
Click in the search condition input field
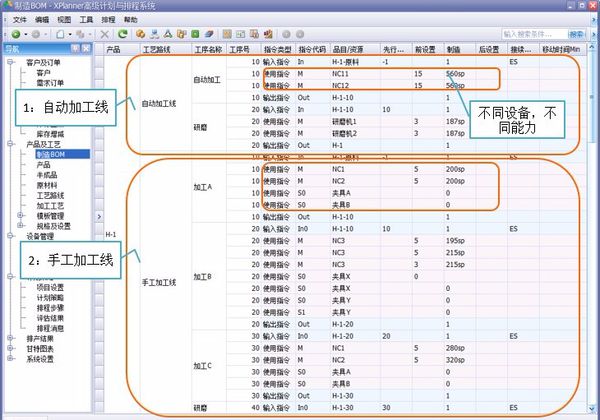(x=535, y=34)
